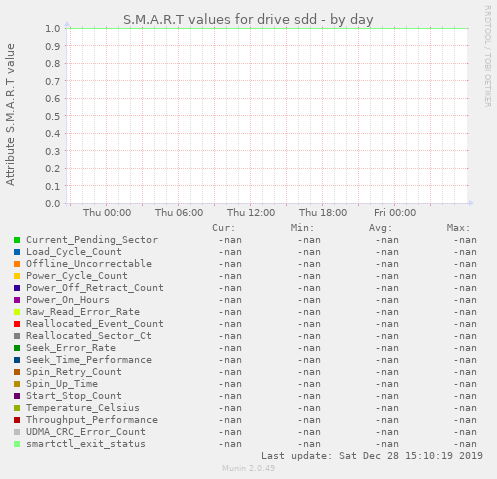This screenshot has height=479, width=497.
Task: Click the Offline_Uncorrectable orange legend swatch
Action: click(17, 264)
